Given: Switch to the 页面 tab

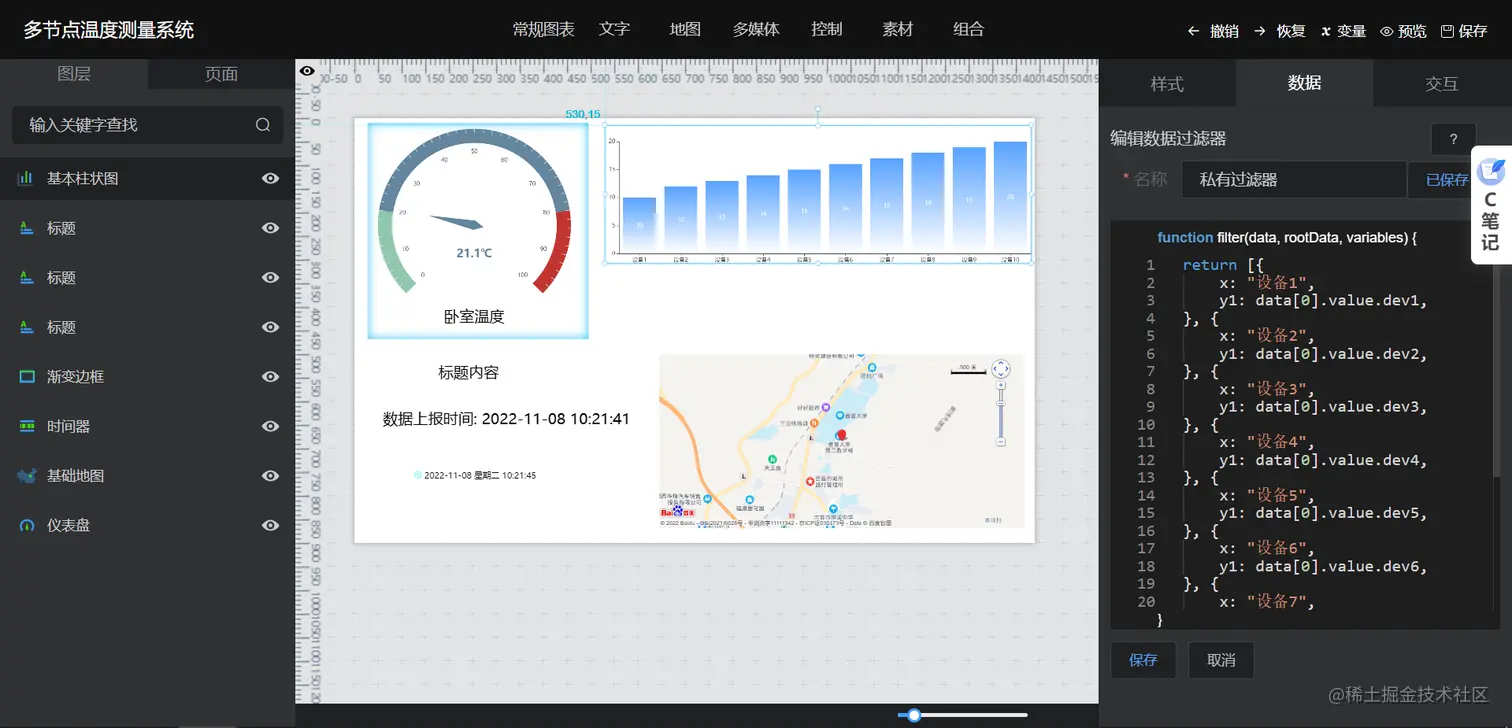Looking at the screenshot, I should click(x=221, y=74).
